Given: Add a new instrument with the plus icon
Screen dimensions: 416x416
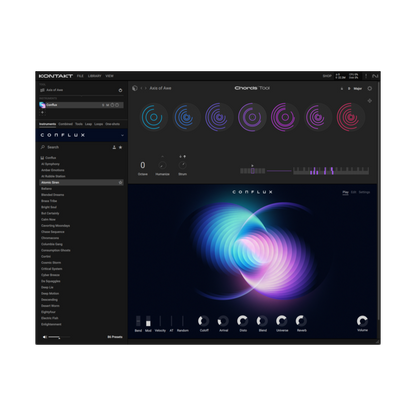Looking at the screenshot, I should [x=42, y=113].
